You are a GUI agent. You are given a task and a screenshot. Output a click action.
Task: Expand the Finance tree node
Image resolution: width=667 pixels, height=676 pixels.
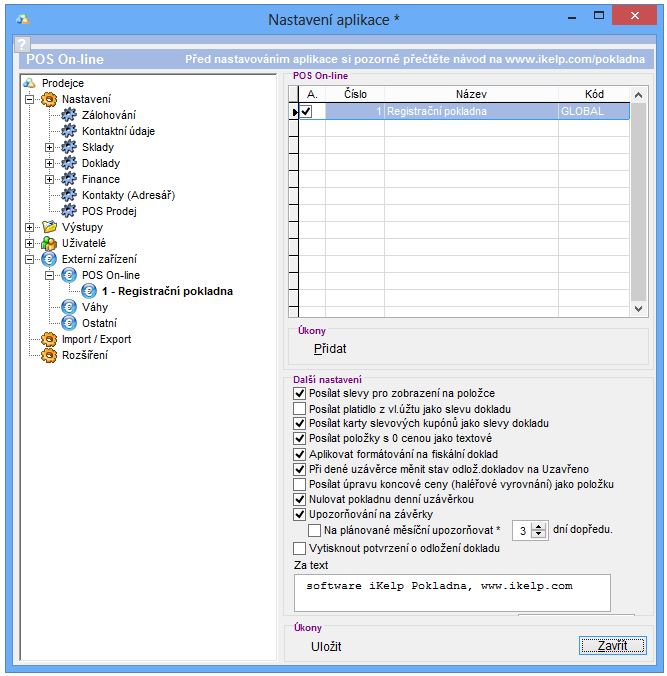point(50,179)
